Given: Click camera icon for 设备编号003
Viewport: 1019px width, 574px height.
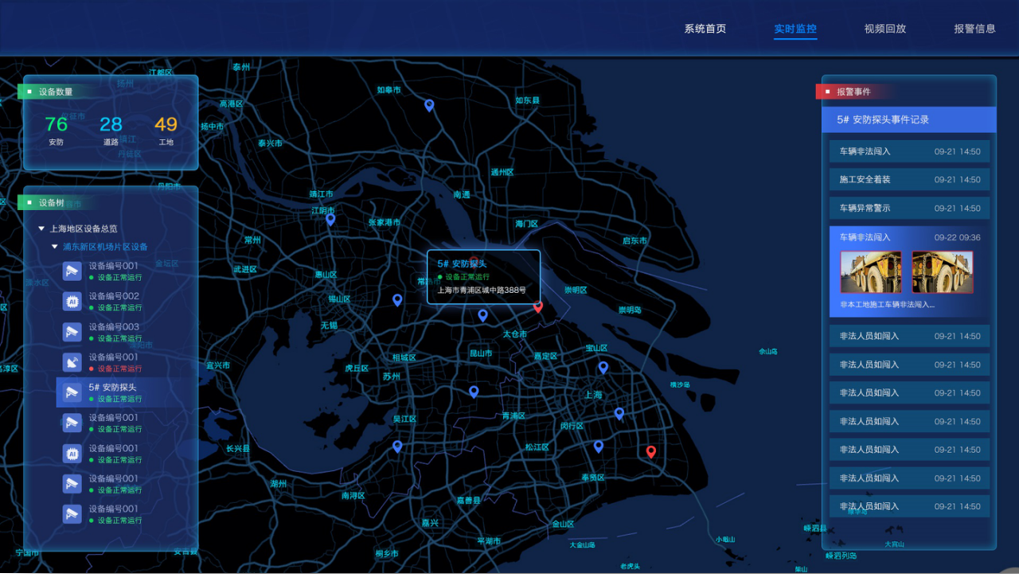Looking at the screenshot, I should [x=72, y=332].
